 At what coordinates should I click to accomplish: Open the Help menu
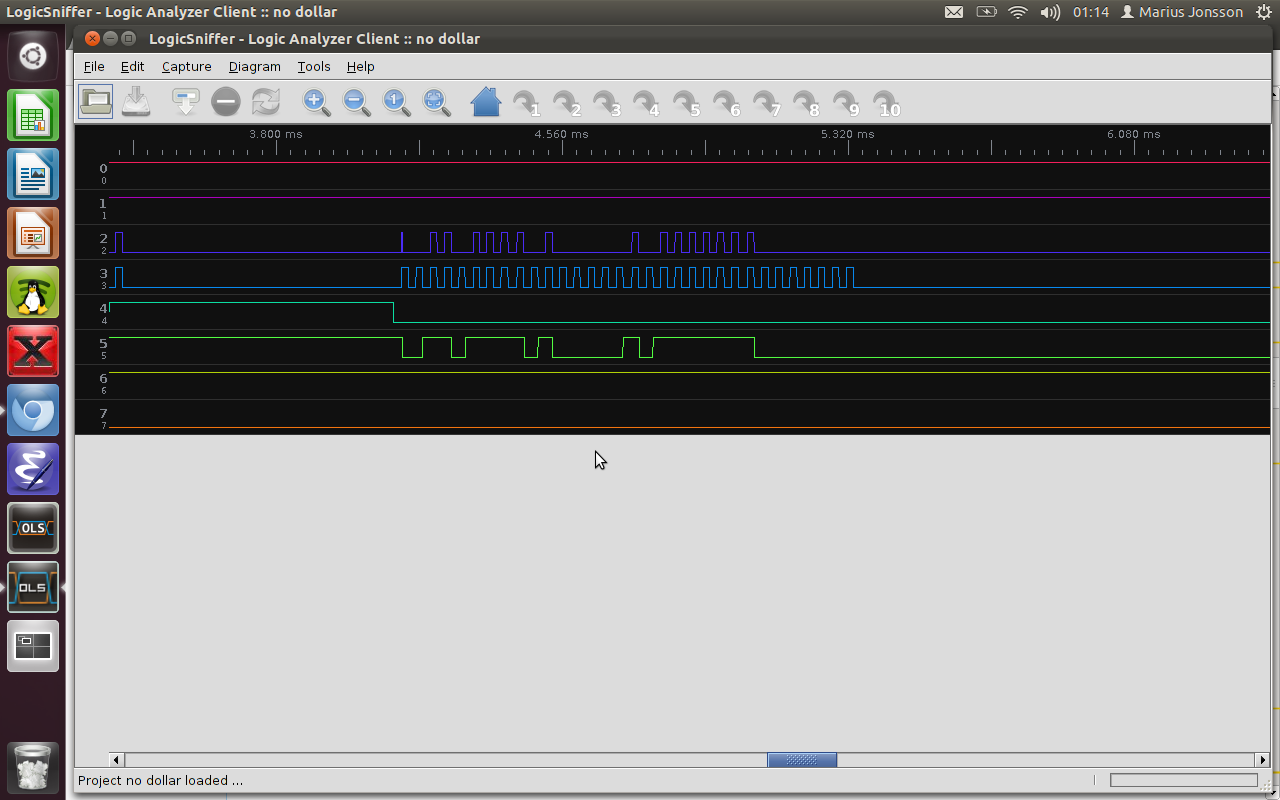coord(360,66)
